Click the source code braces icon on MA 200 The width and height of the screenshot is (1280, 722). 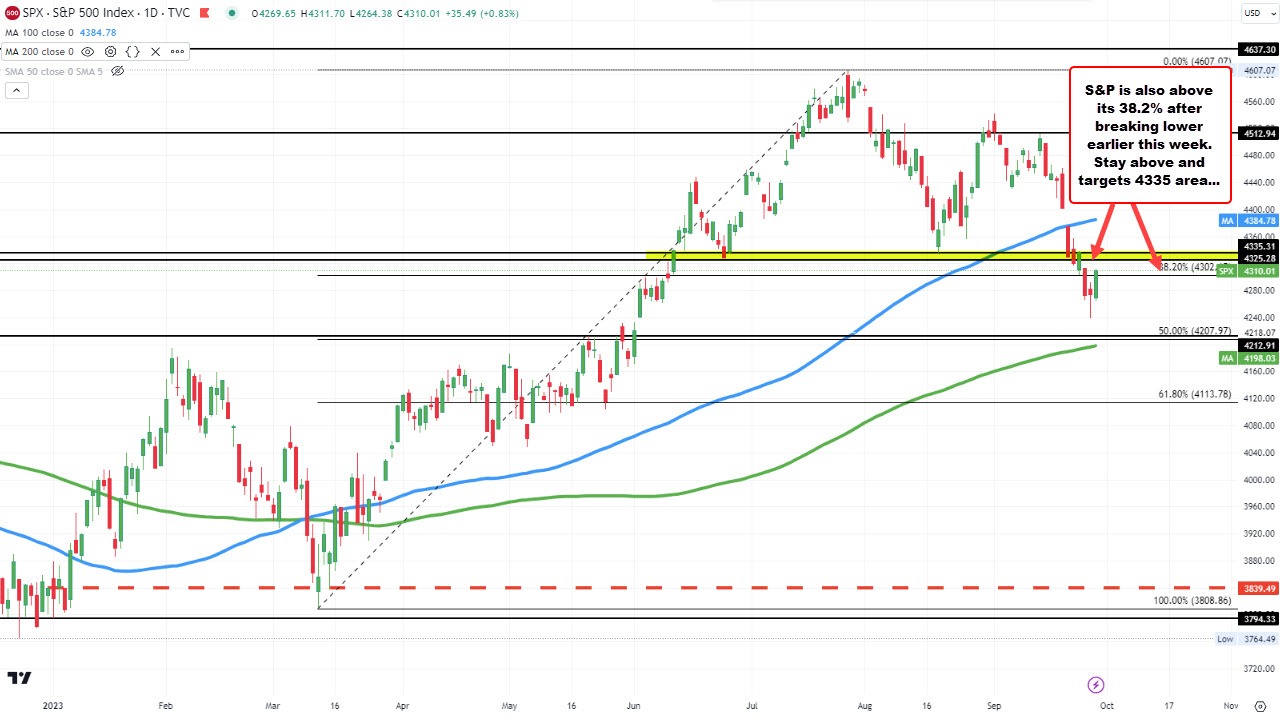tap(133, 51)
